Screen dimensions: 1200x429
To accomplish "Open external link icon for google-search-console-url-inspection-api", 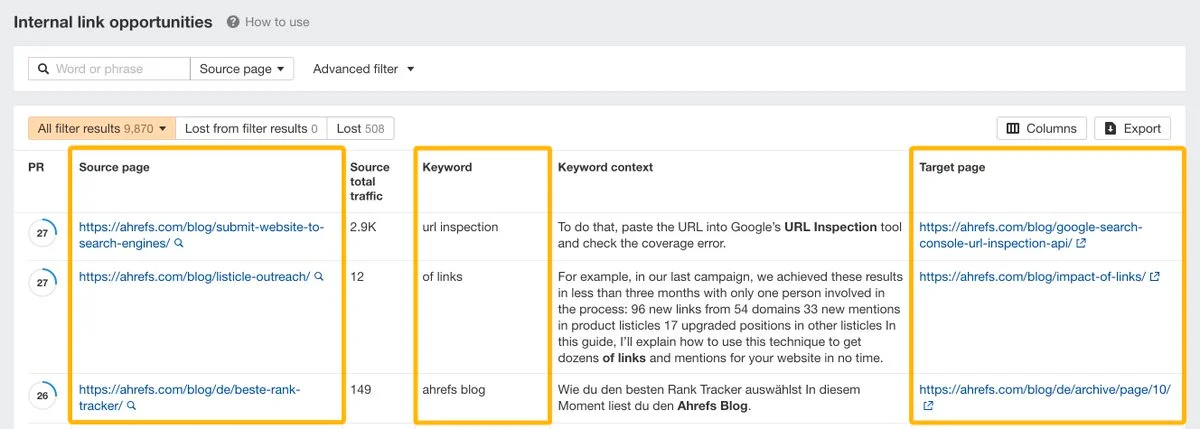I will (x=1082, y=243).
